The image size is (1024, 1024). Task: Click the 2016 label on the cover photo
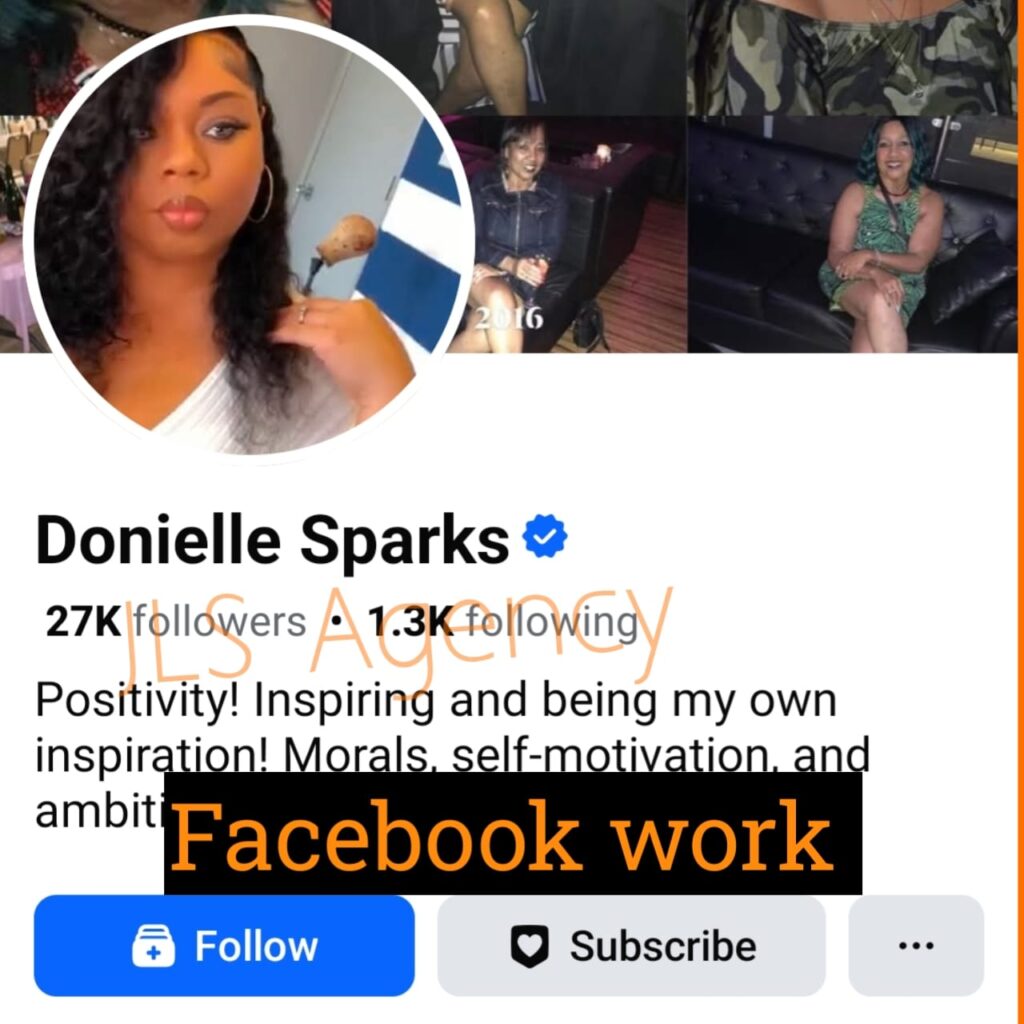pos(509,318)
